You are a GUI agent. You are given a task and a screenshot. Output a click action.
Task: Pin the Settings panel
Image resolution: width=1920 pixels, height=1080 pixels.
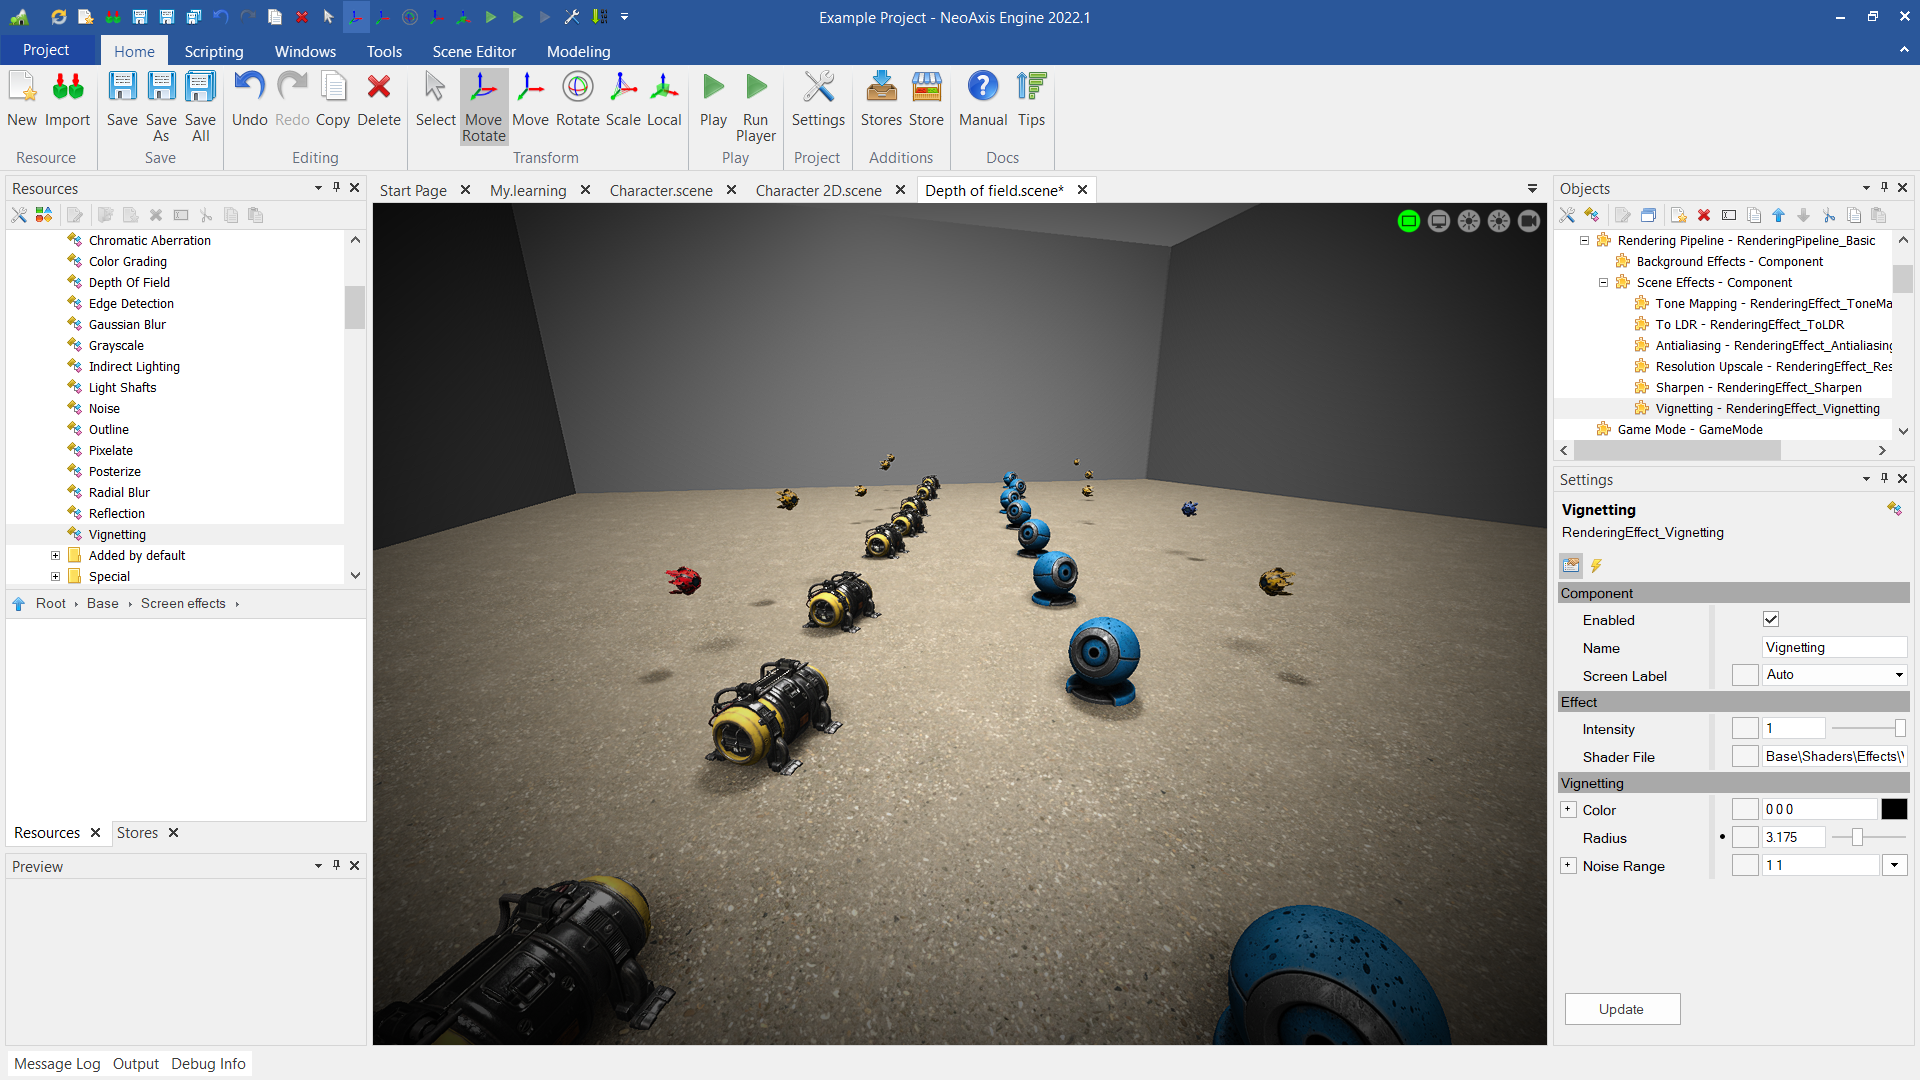tap(1884, 479)
